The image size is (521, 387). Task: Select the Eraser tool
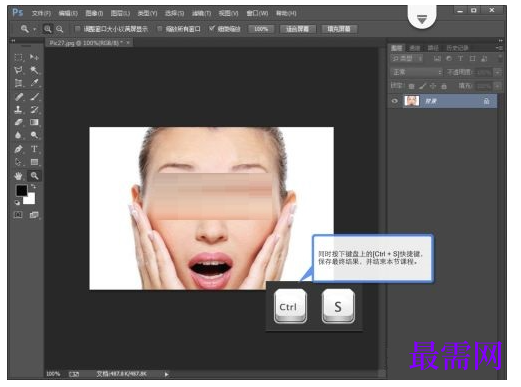tap(19, 122)
